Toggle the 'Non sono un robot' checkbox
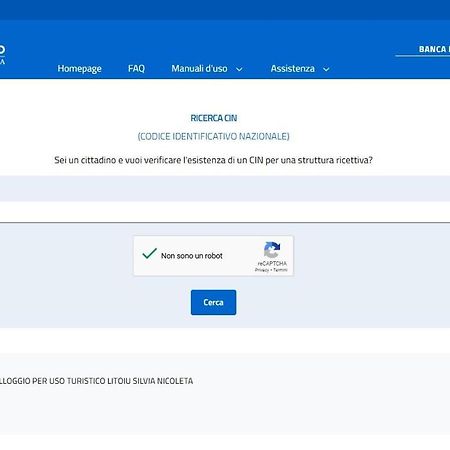 [149, 254]
